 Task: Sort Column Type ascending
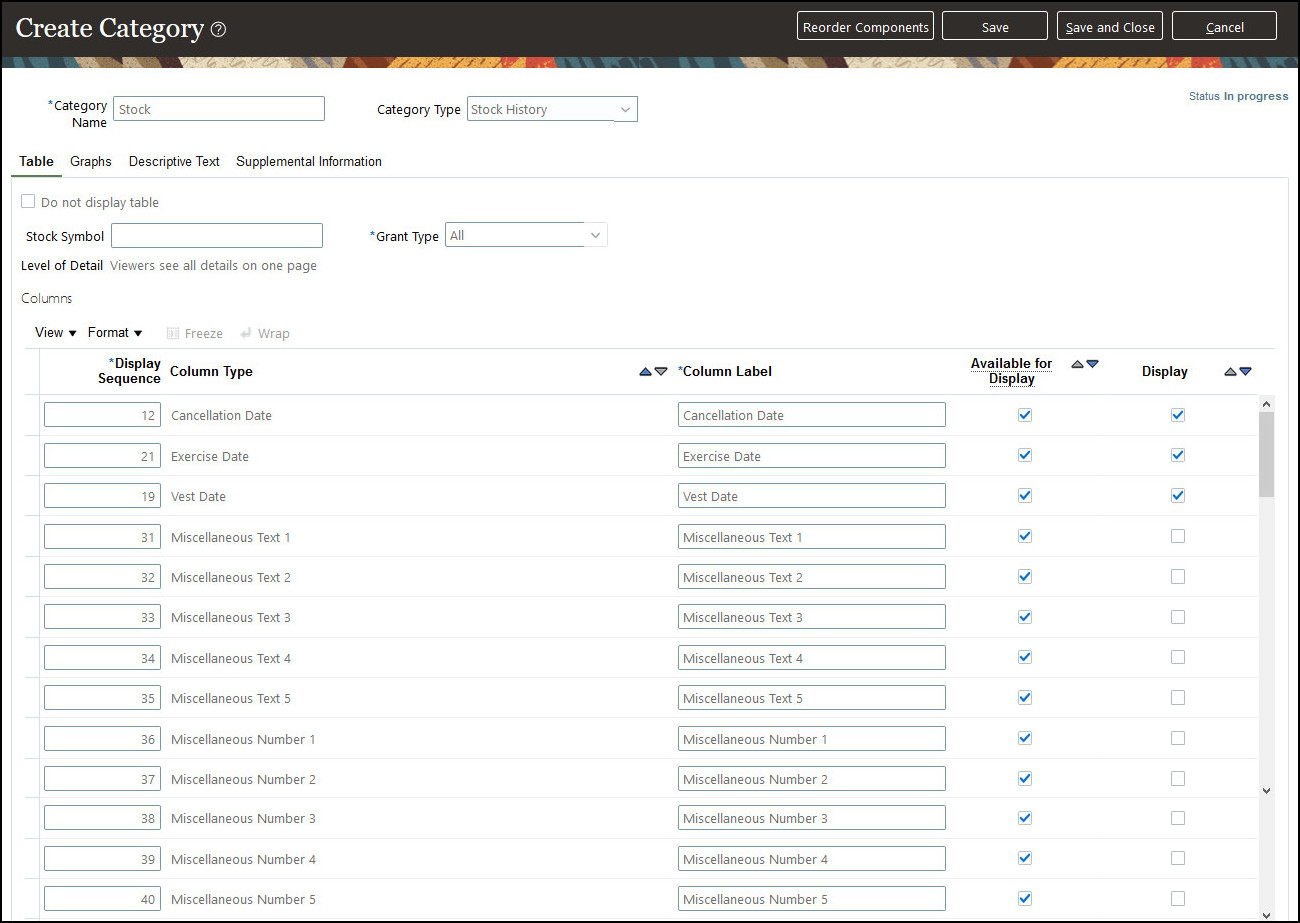point(646,371)
